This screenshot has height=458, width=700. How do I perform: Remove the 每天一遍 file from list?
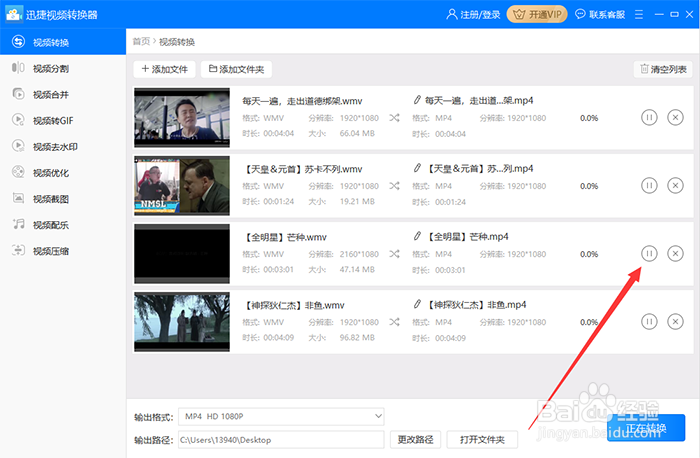675,118
